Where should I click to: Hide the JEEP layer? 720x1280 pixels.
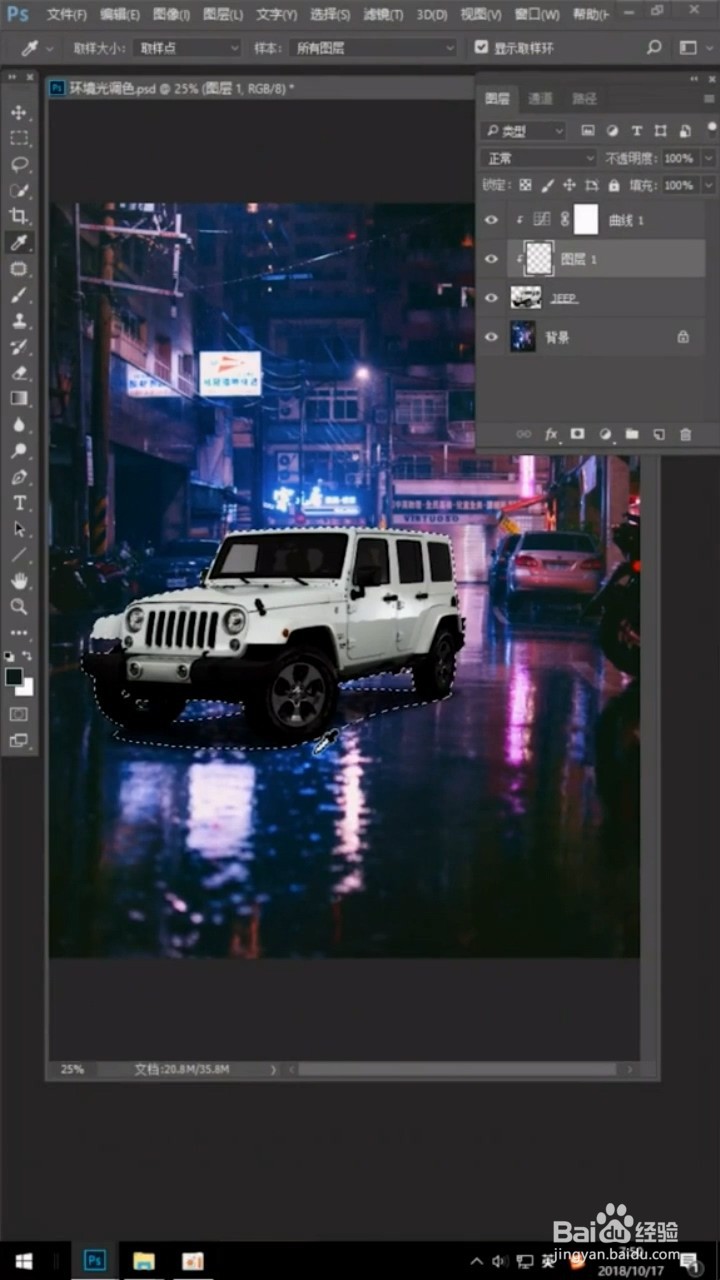click(x=491, y=298)
